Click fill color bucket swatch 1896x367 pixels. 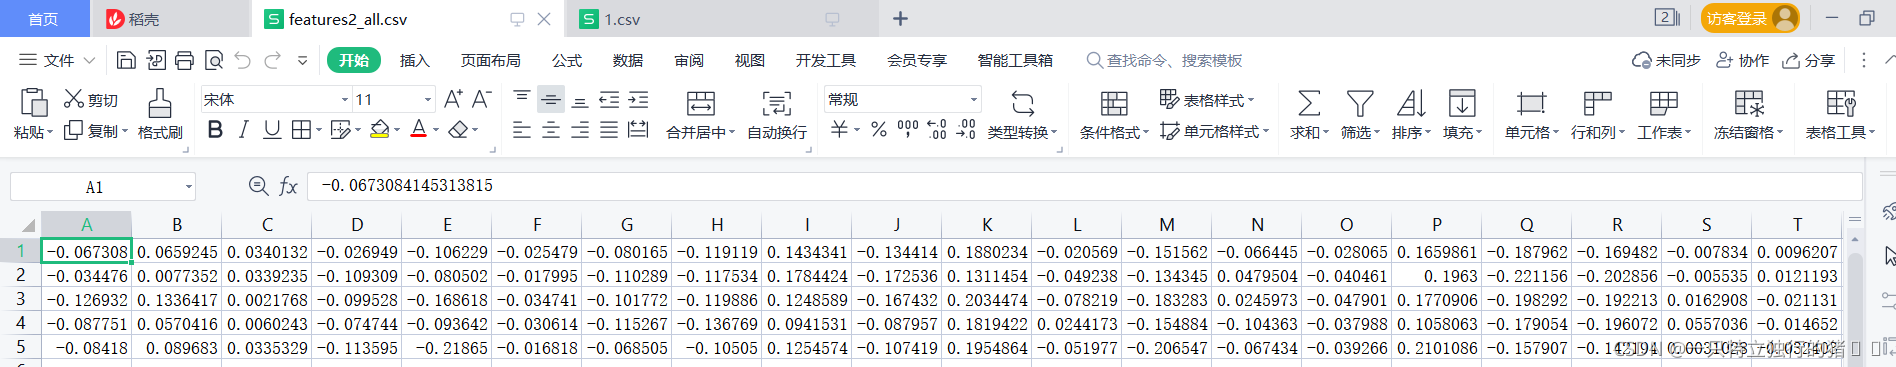[x=380, y=130]
